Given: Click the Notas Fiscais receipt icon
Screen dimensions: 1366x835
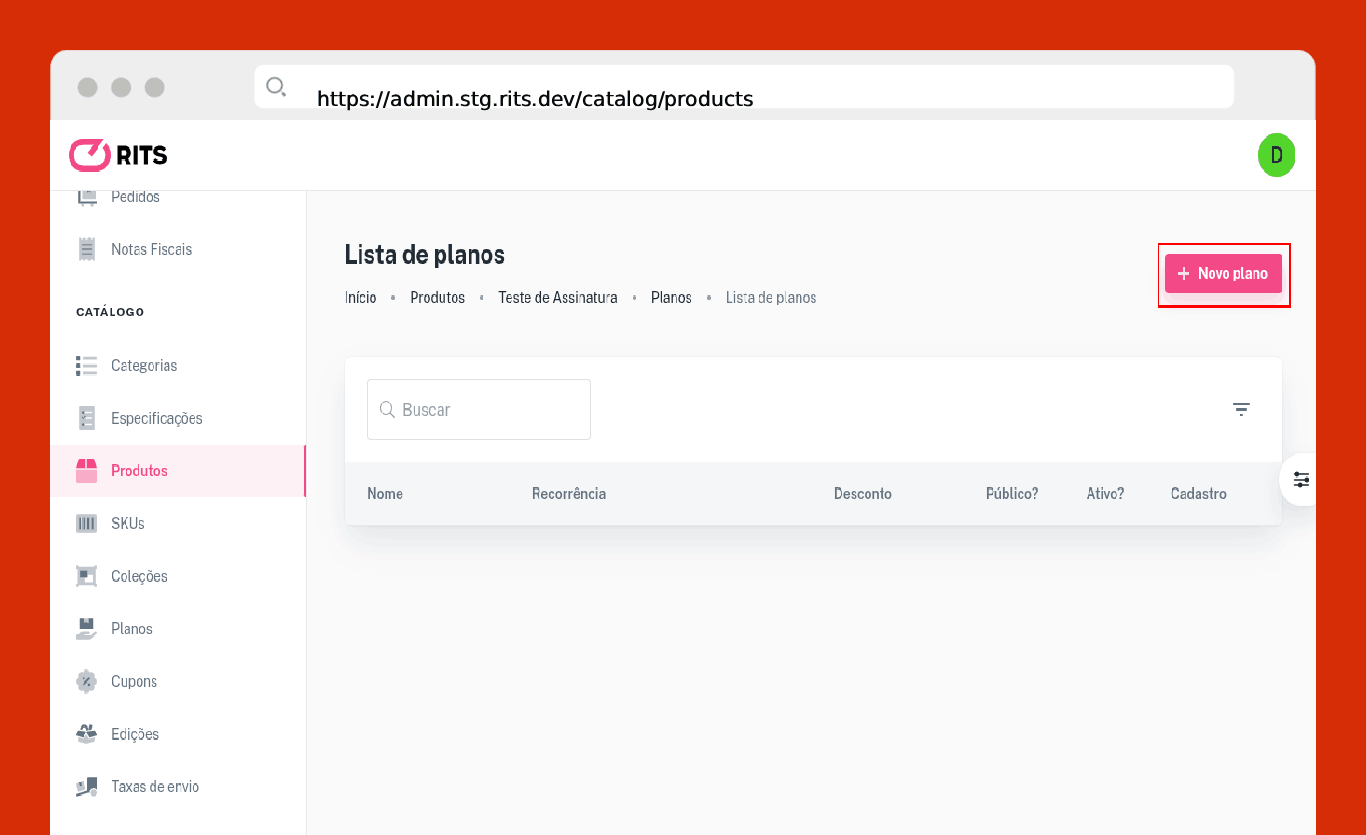Looking at the screenshot, I should coord(87,249).
